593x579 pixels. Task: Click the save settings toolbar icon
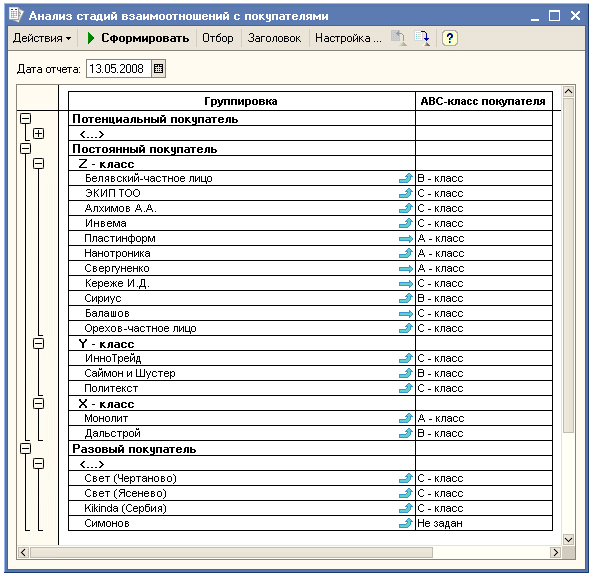coord(422,38)
